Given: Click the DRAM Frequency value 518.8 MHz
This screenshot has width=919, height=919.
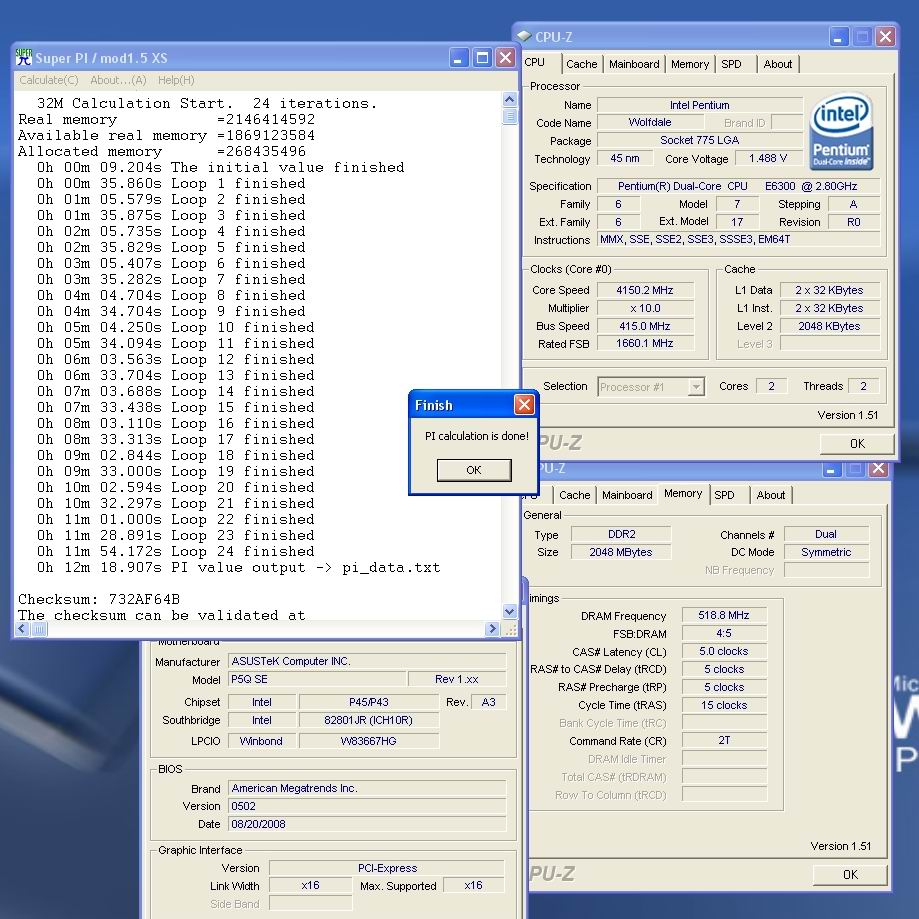Looking at the screenshot, I should tap(724, 615).
